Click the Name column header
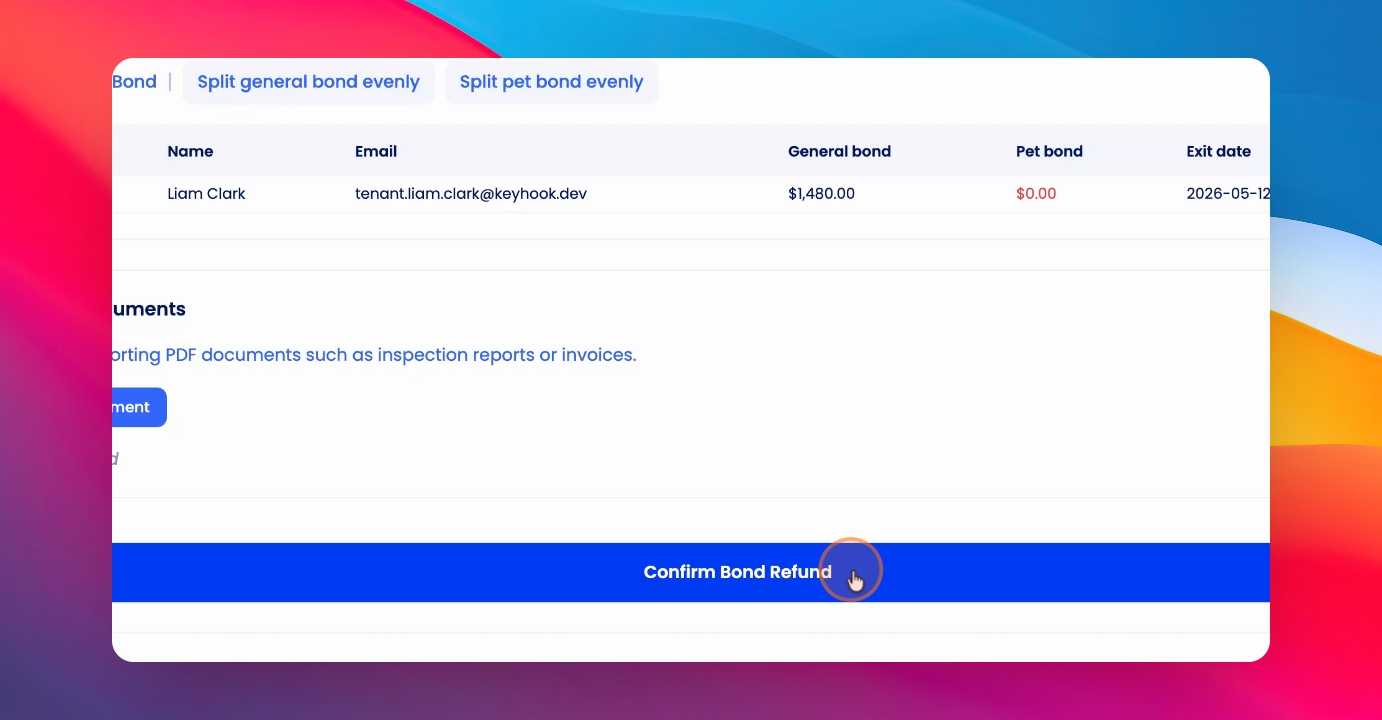 coord(190,152)
